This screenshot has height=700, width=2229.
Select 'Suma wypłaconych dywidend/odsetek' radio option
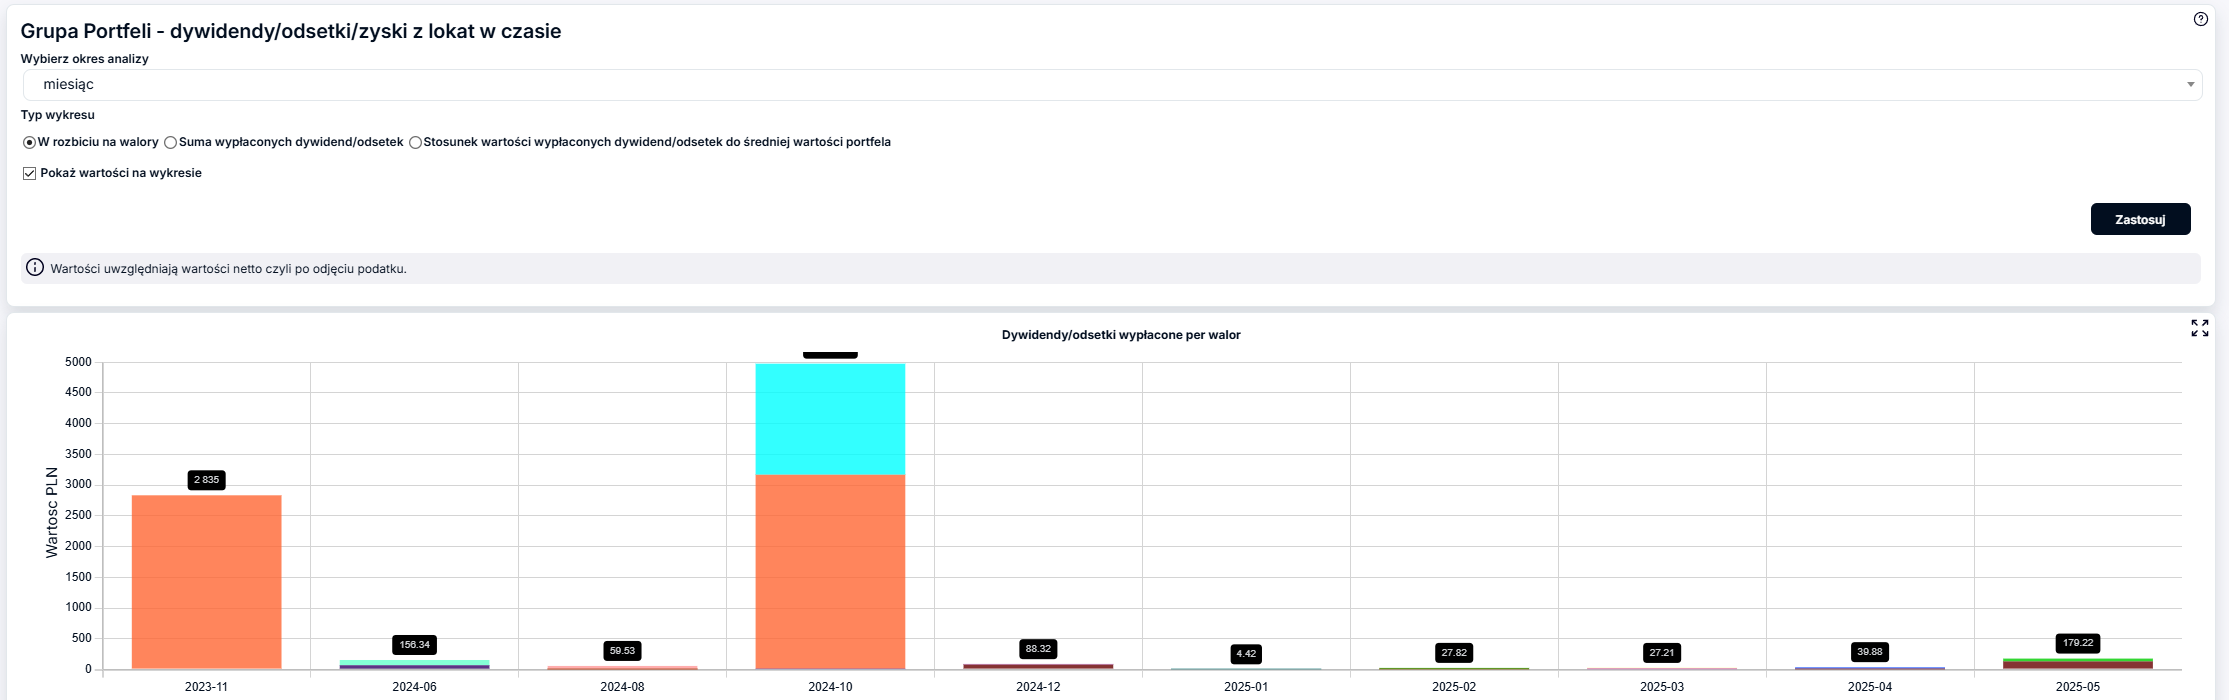click(x=171, y=143)
